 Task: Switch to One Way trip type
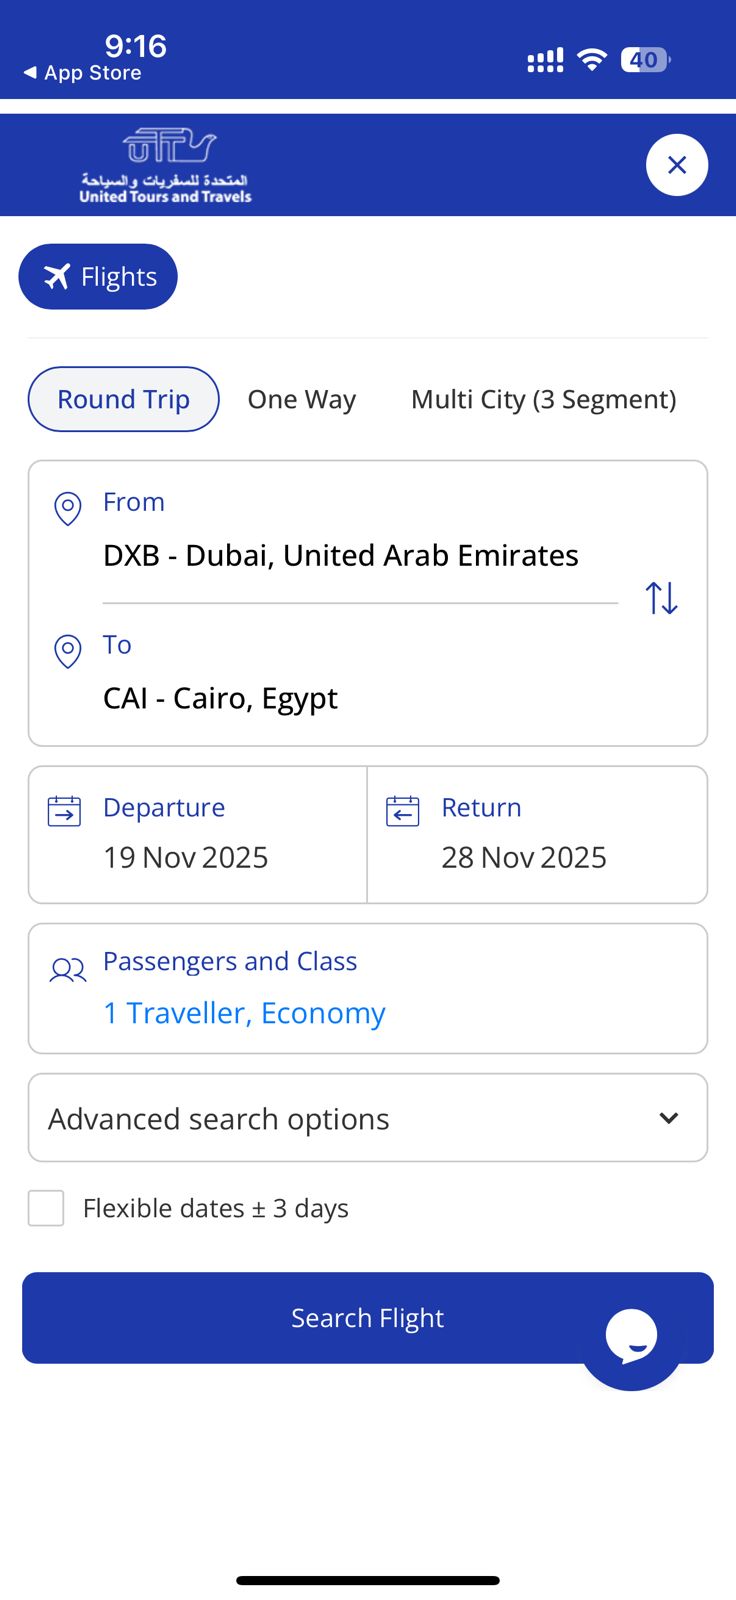pyautogui.click(x=301, y=399)
